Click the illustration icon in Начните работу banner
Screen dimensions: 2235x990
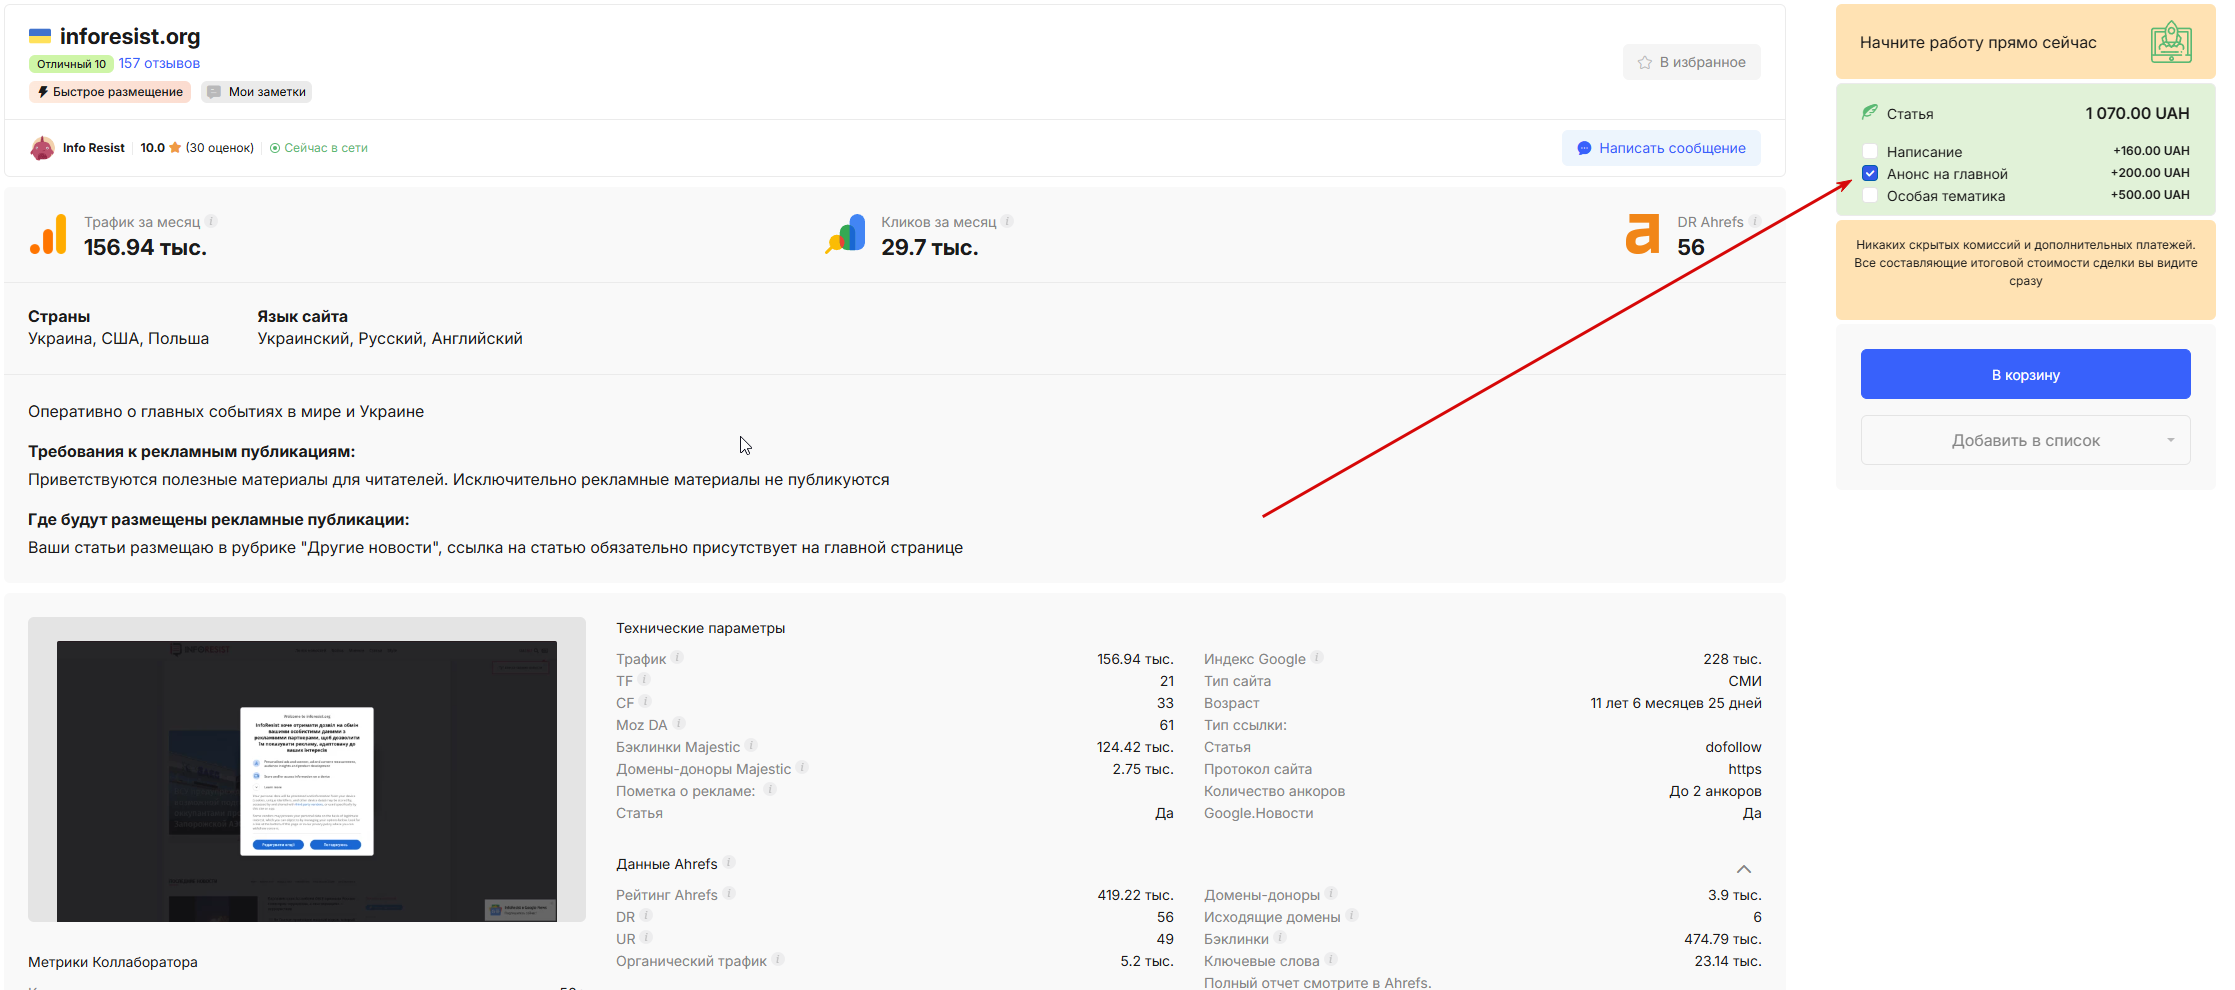point(2171,42)
